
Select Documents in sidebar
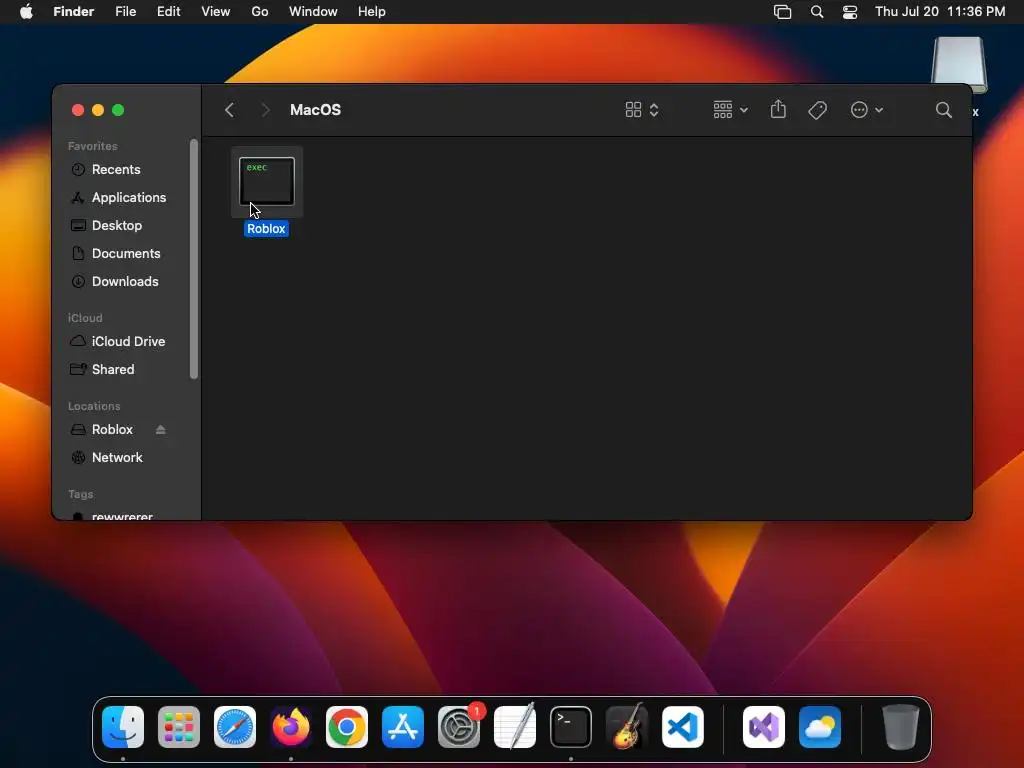[x=125, y=253]
